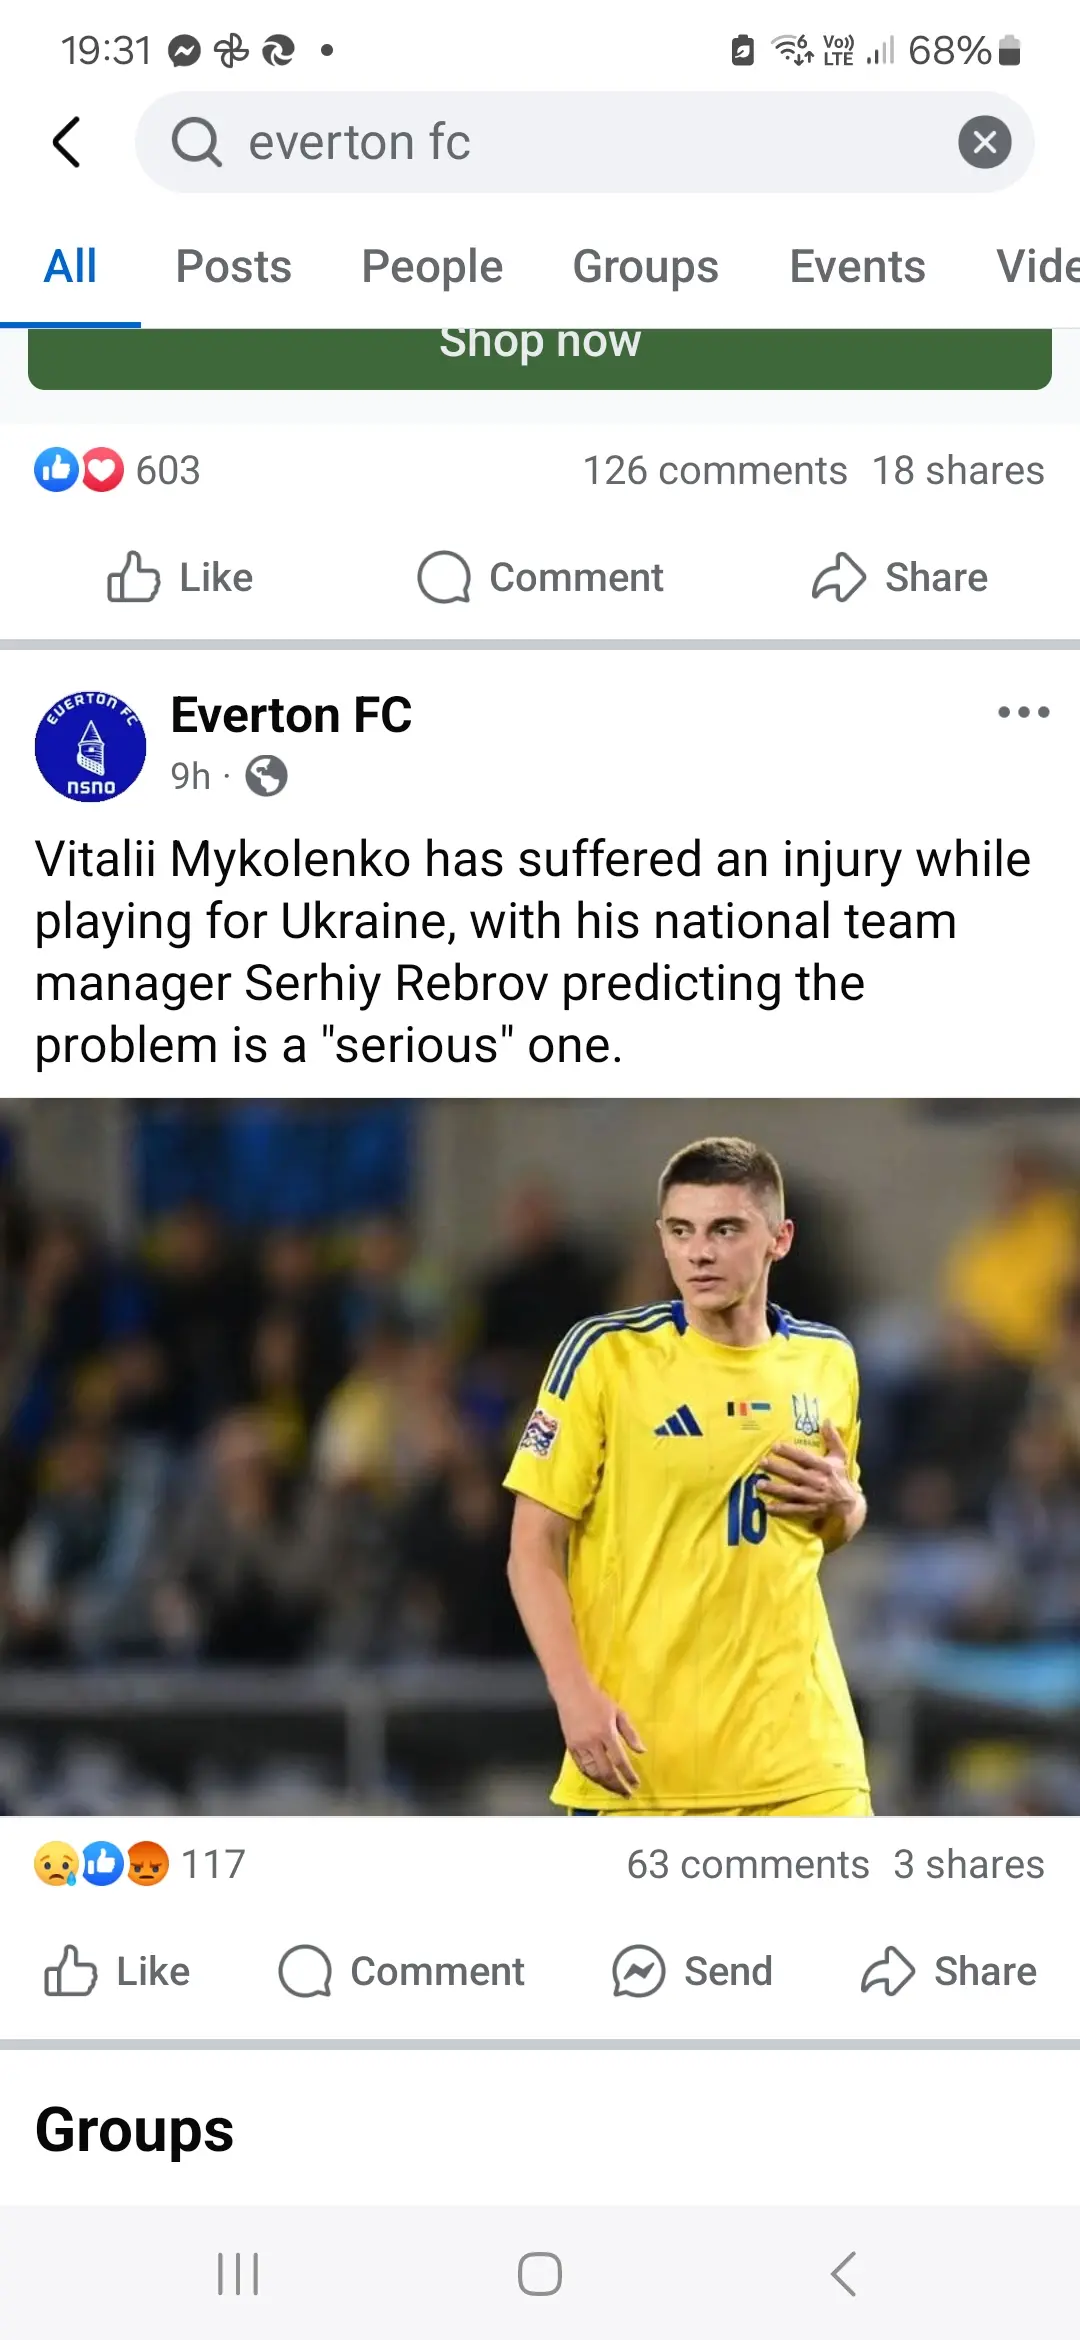Open three-dot menu on Everton FC post
Screen dimensions: 1080x2340
coord(1023,712)
